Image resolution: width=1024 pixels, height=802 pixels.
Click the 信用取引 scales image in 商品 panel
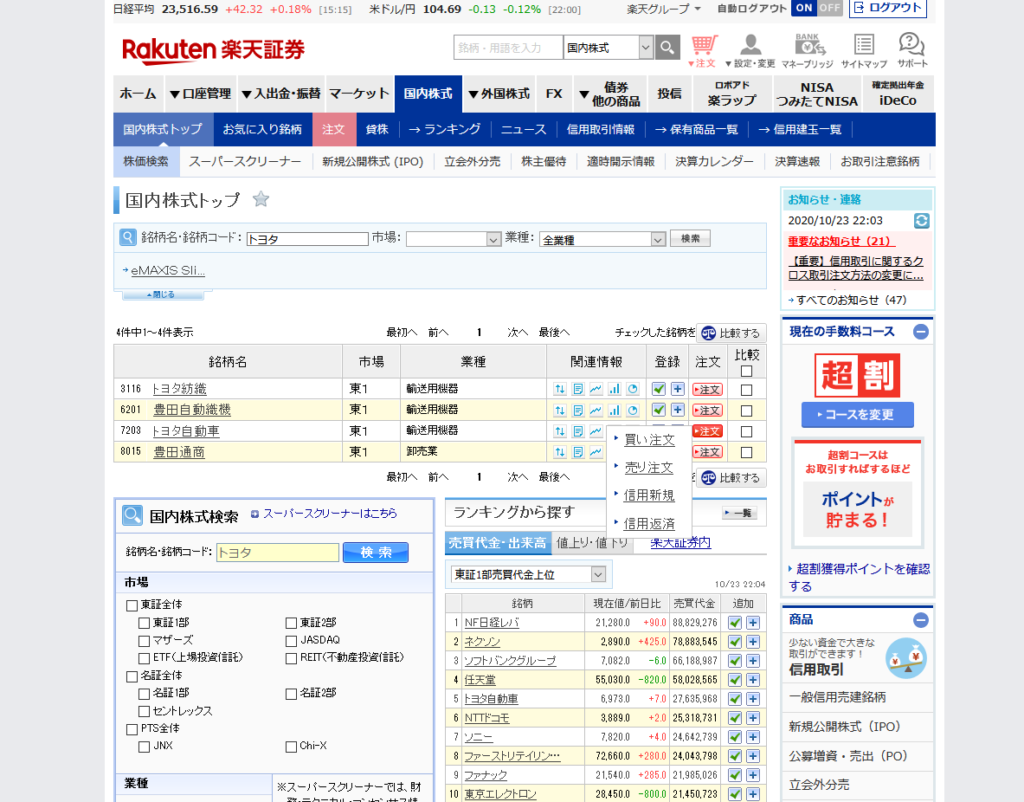tap(906, 658)
